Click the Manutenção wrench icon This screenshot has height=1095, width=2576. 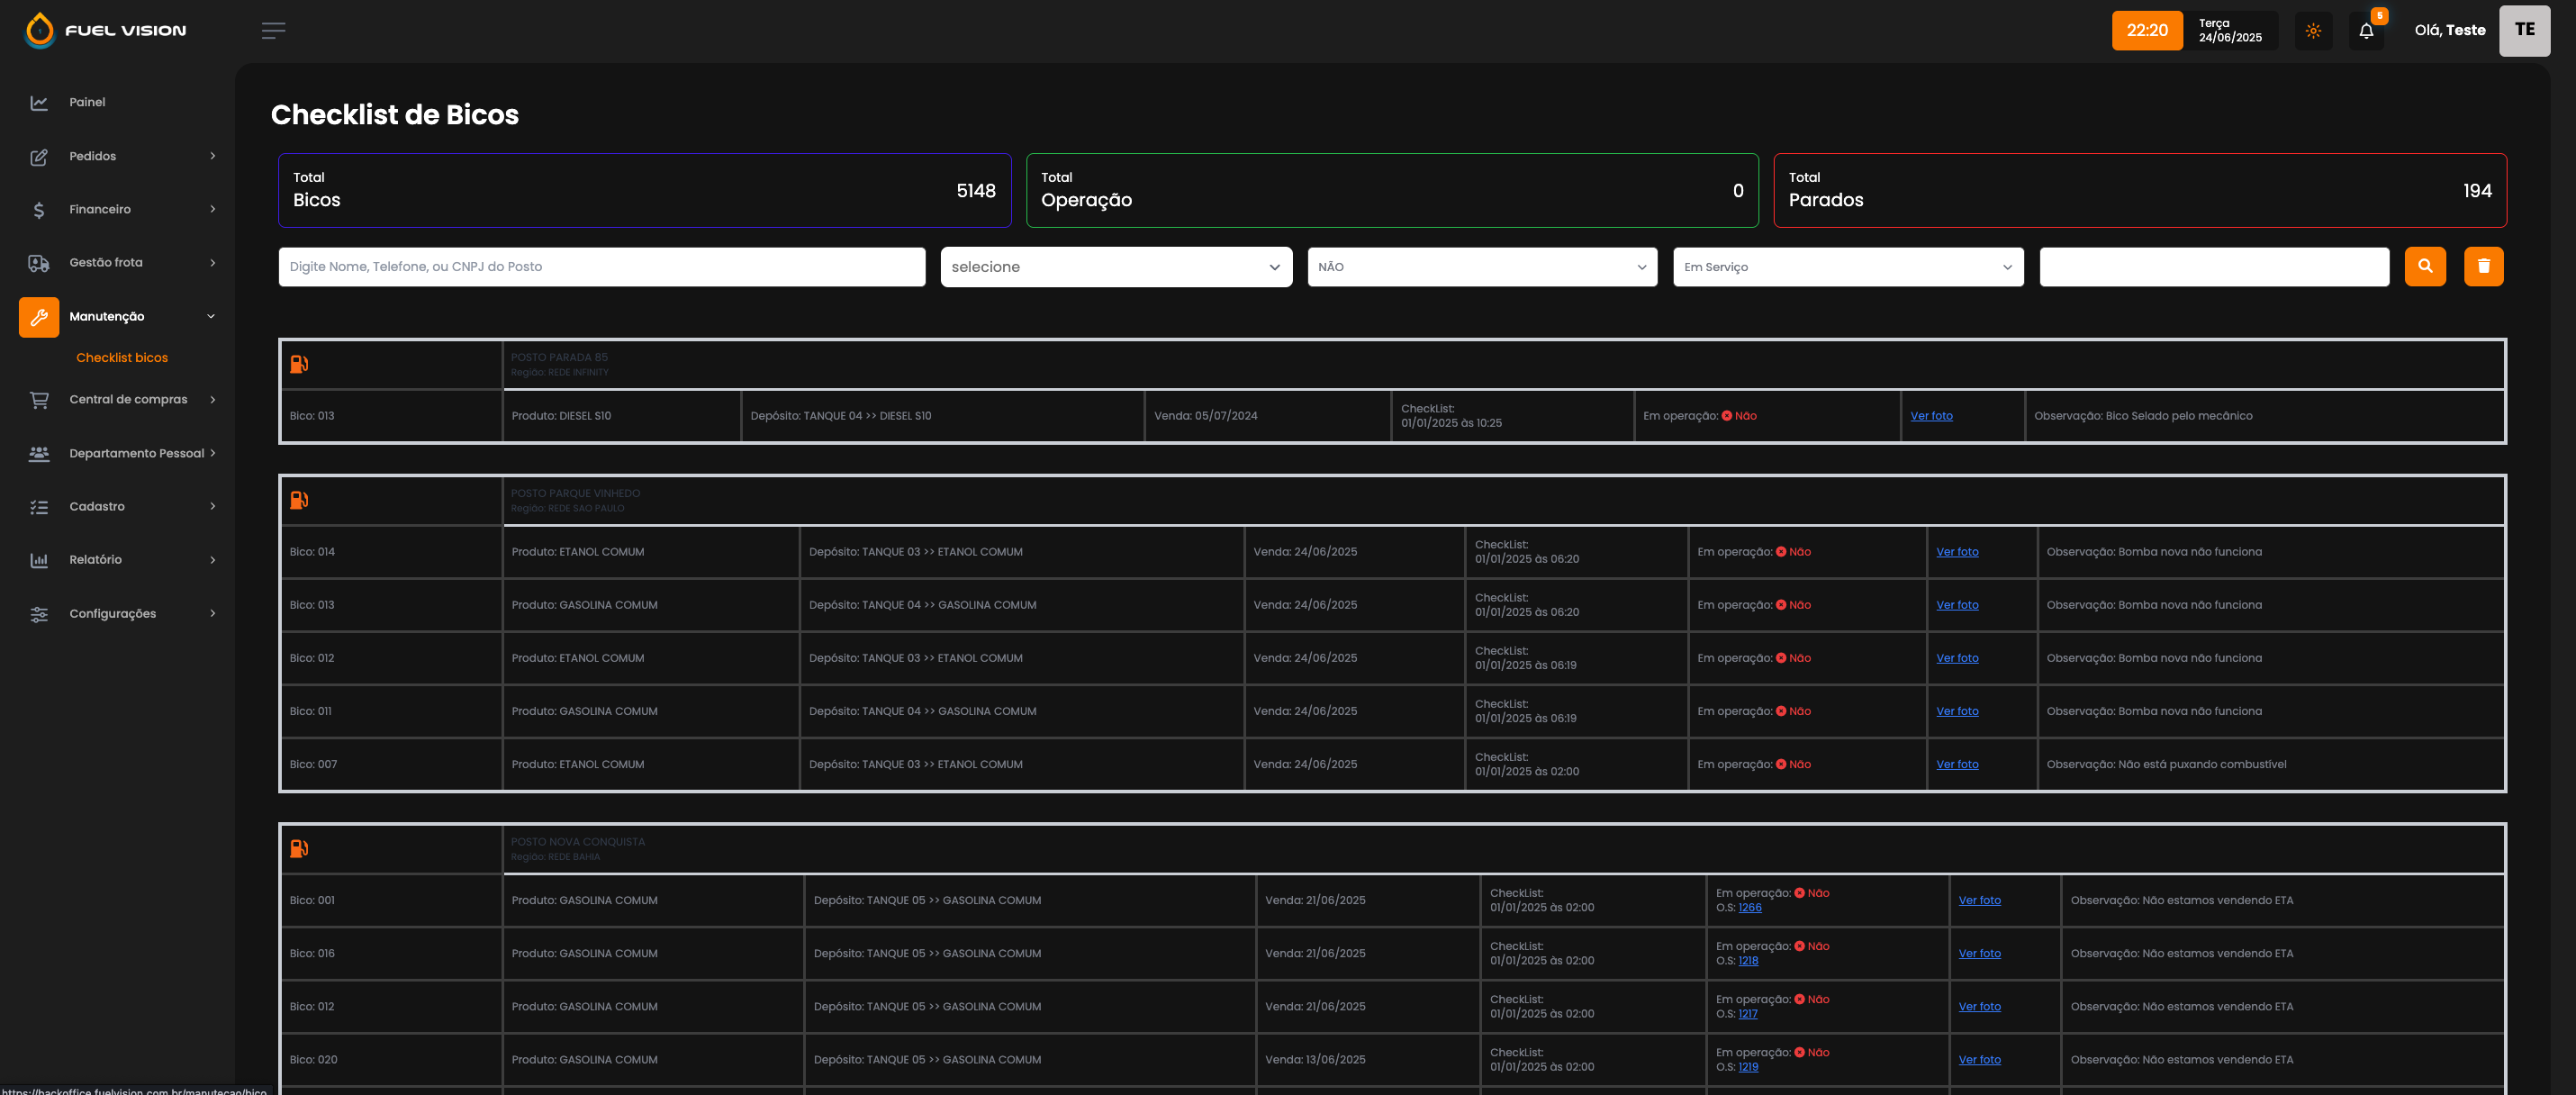click(39, 317)
